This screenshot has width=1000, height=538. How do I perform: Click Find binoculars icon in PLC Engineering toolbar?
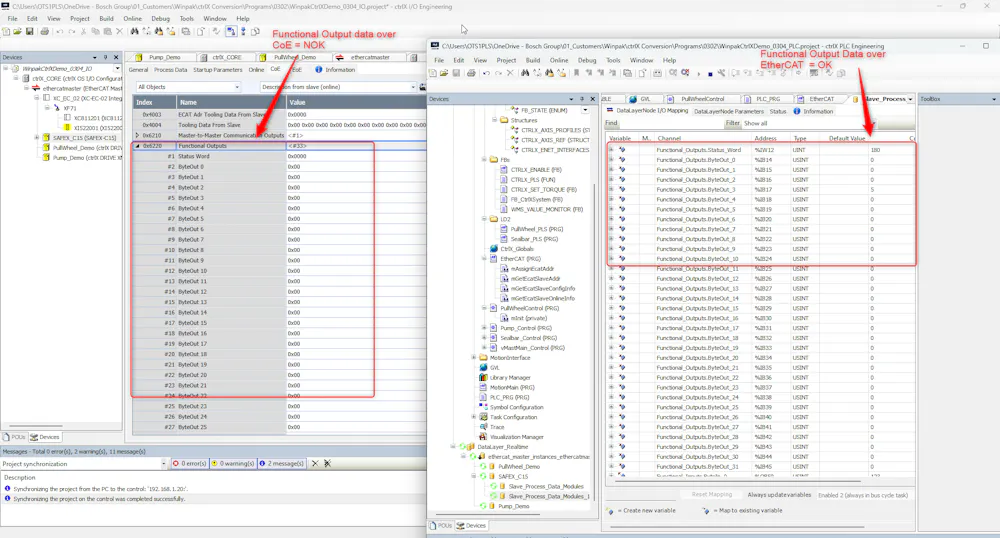pos(525,73)
